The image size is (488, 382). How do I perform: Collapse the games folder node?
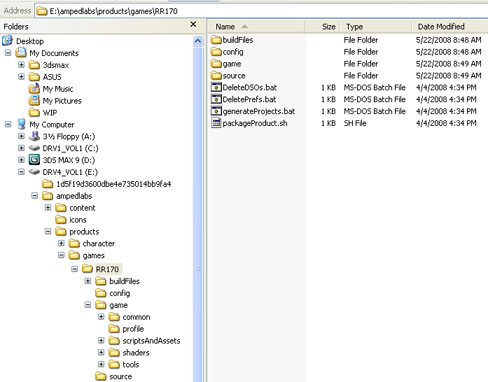(x=61, y=255)
